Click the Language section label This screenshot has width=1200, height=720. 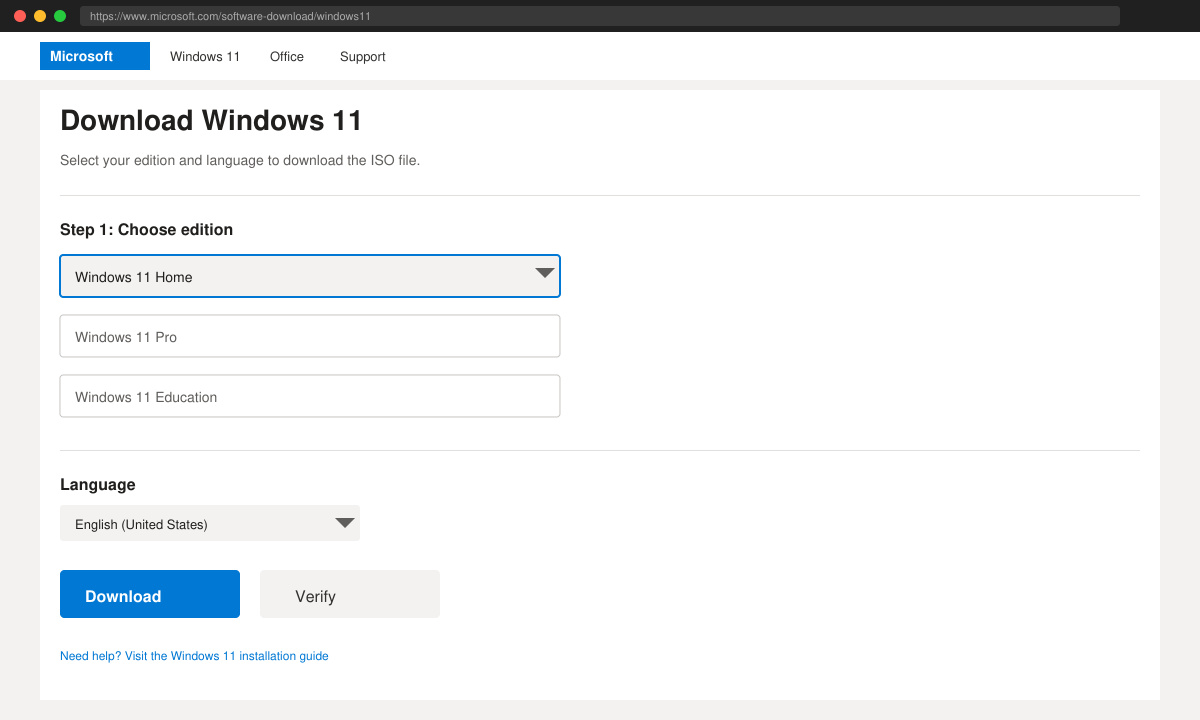(x=97, y=485)
